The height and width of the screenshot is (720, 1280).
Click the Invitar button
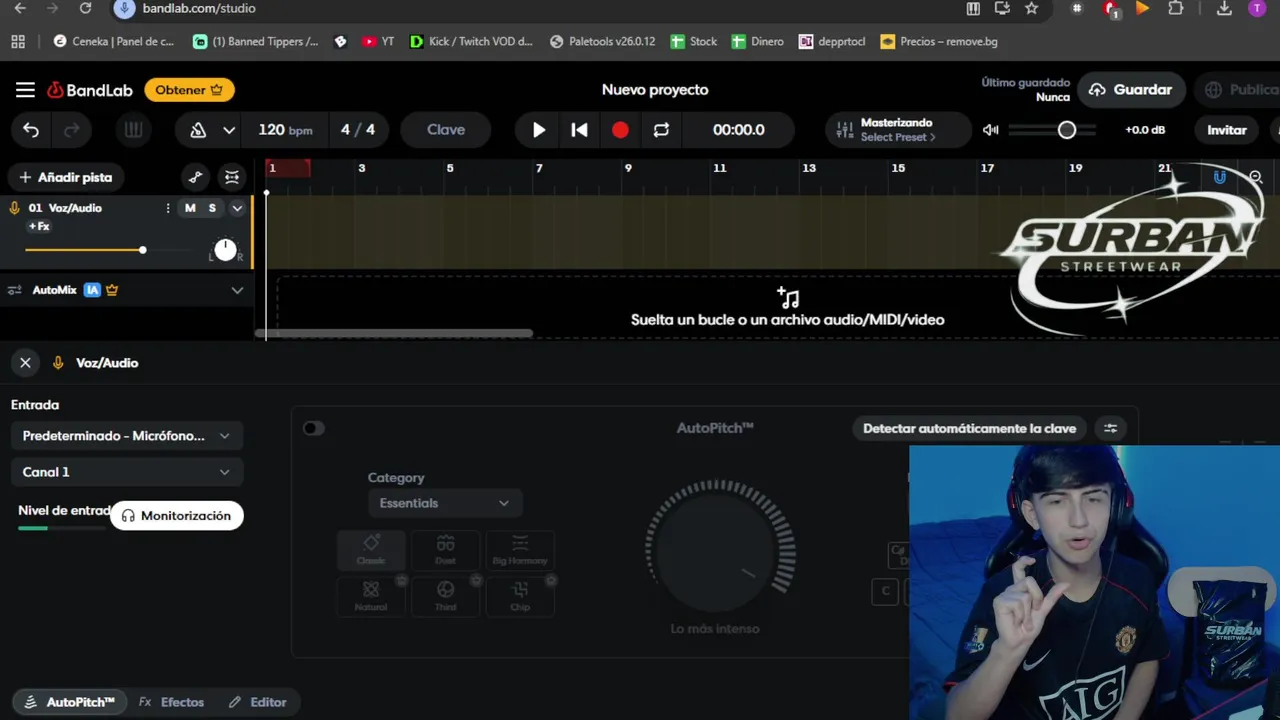[x=1227, y=130]
